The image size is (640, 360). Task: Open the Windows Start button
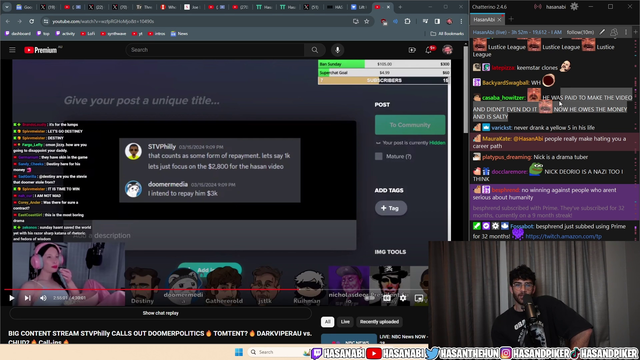point(239,352)
